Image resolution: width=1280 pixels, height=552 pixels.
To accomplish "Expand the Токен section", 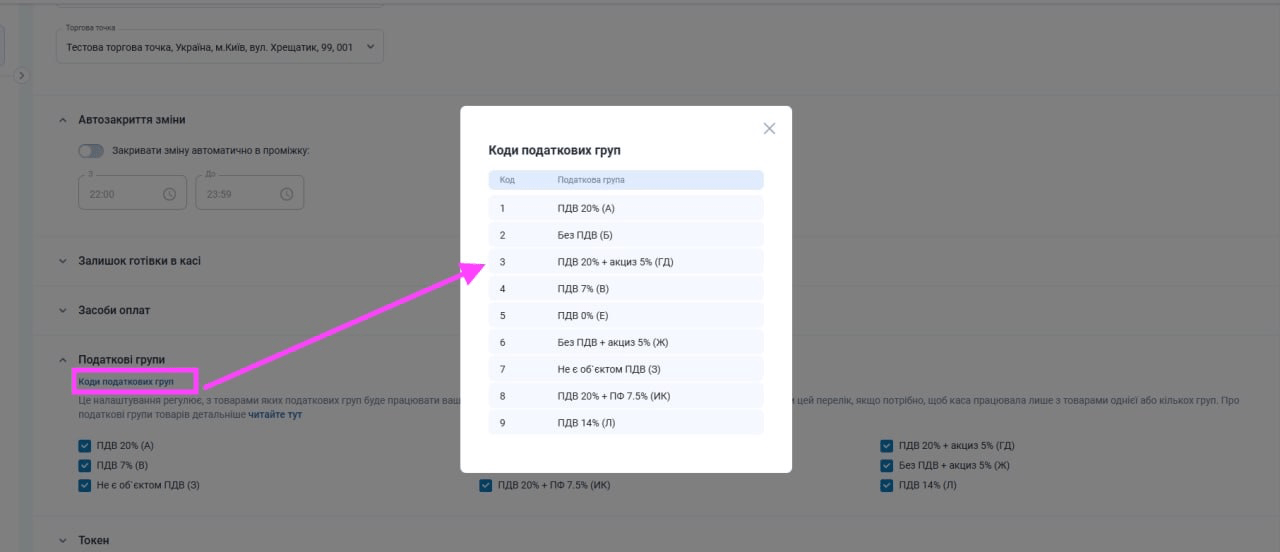I will [63, 541].
